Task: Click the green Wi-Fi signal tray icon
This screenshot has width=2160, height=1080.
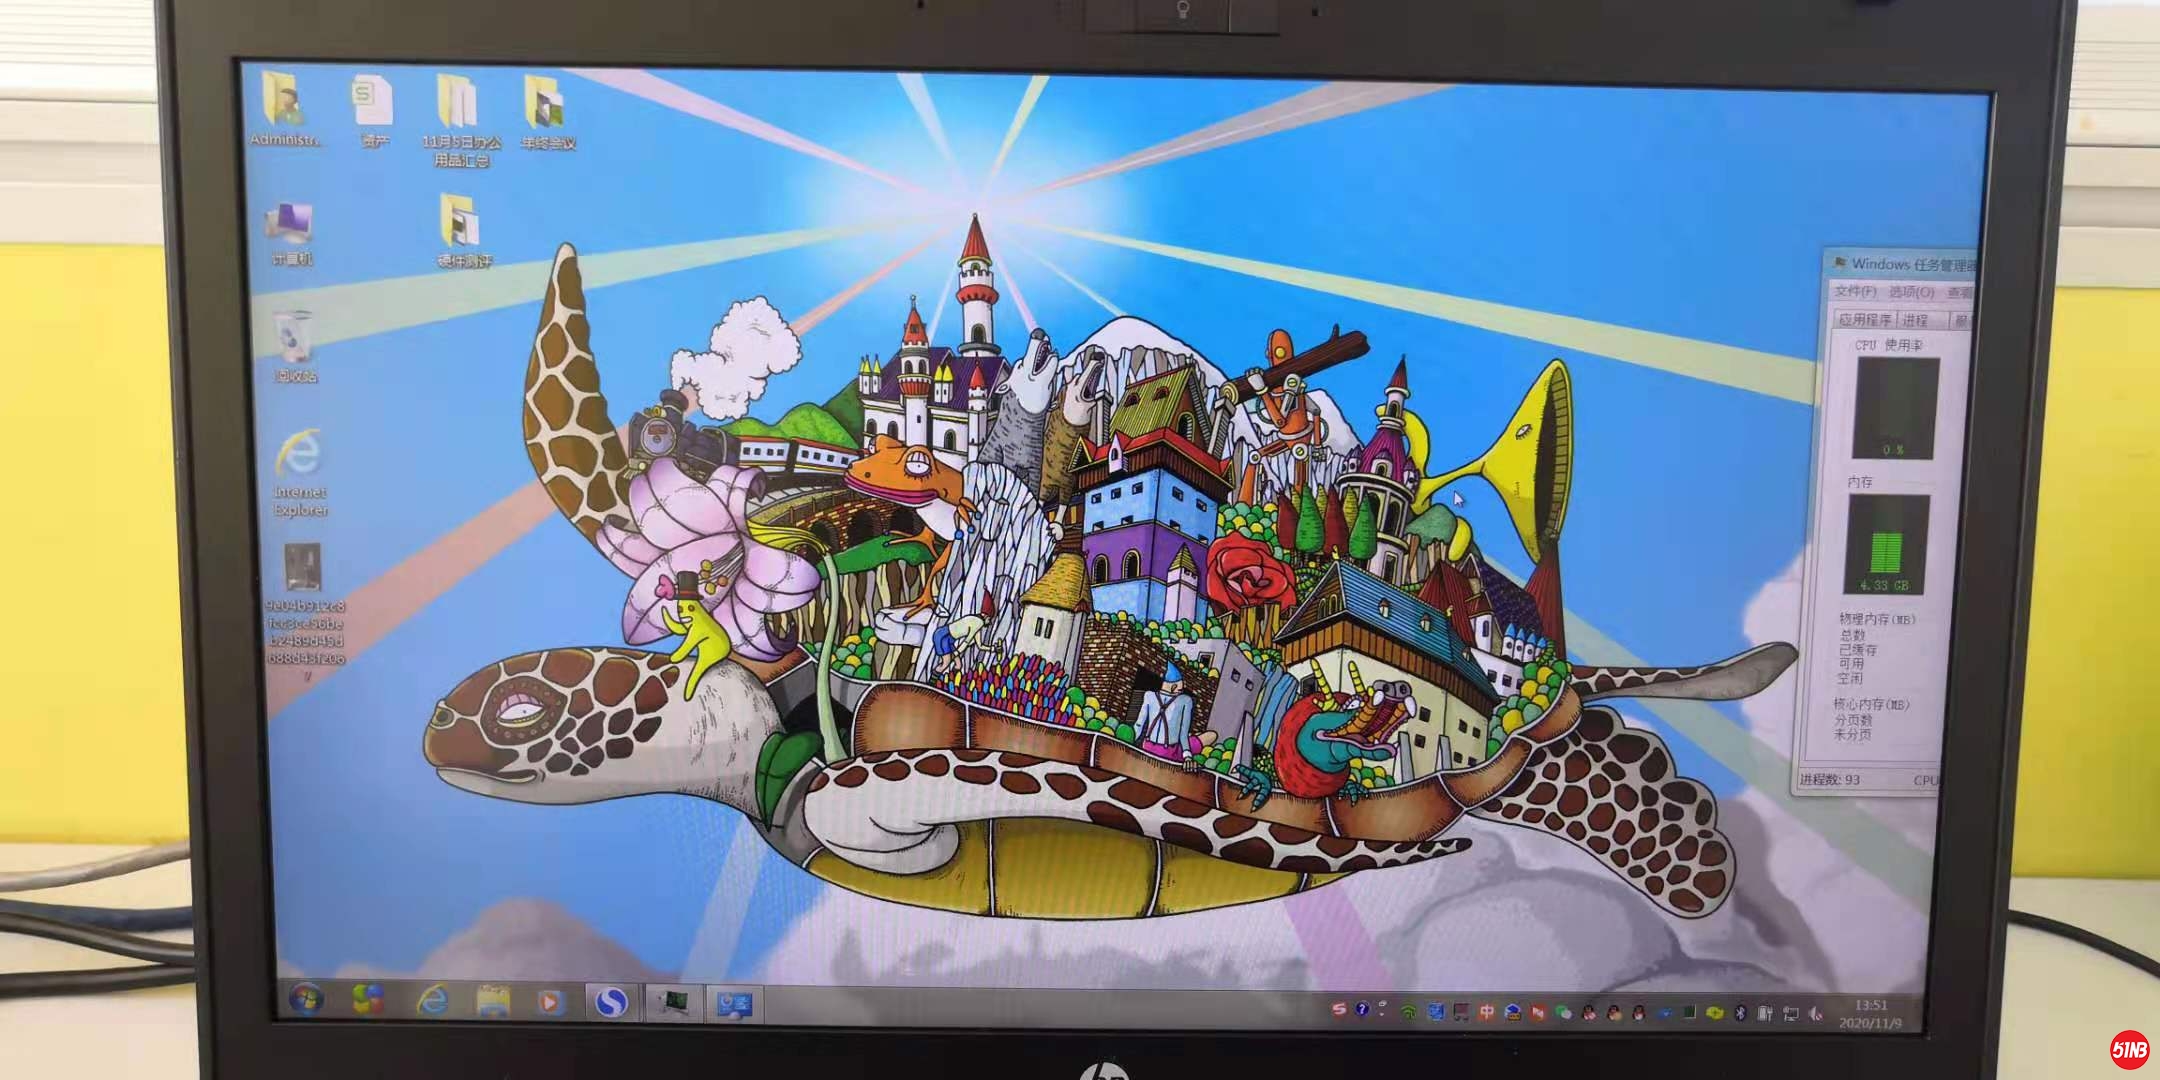Action: pyautogui.click(x=1408, y=1012)
